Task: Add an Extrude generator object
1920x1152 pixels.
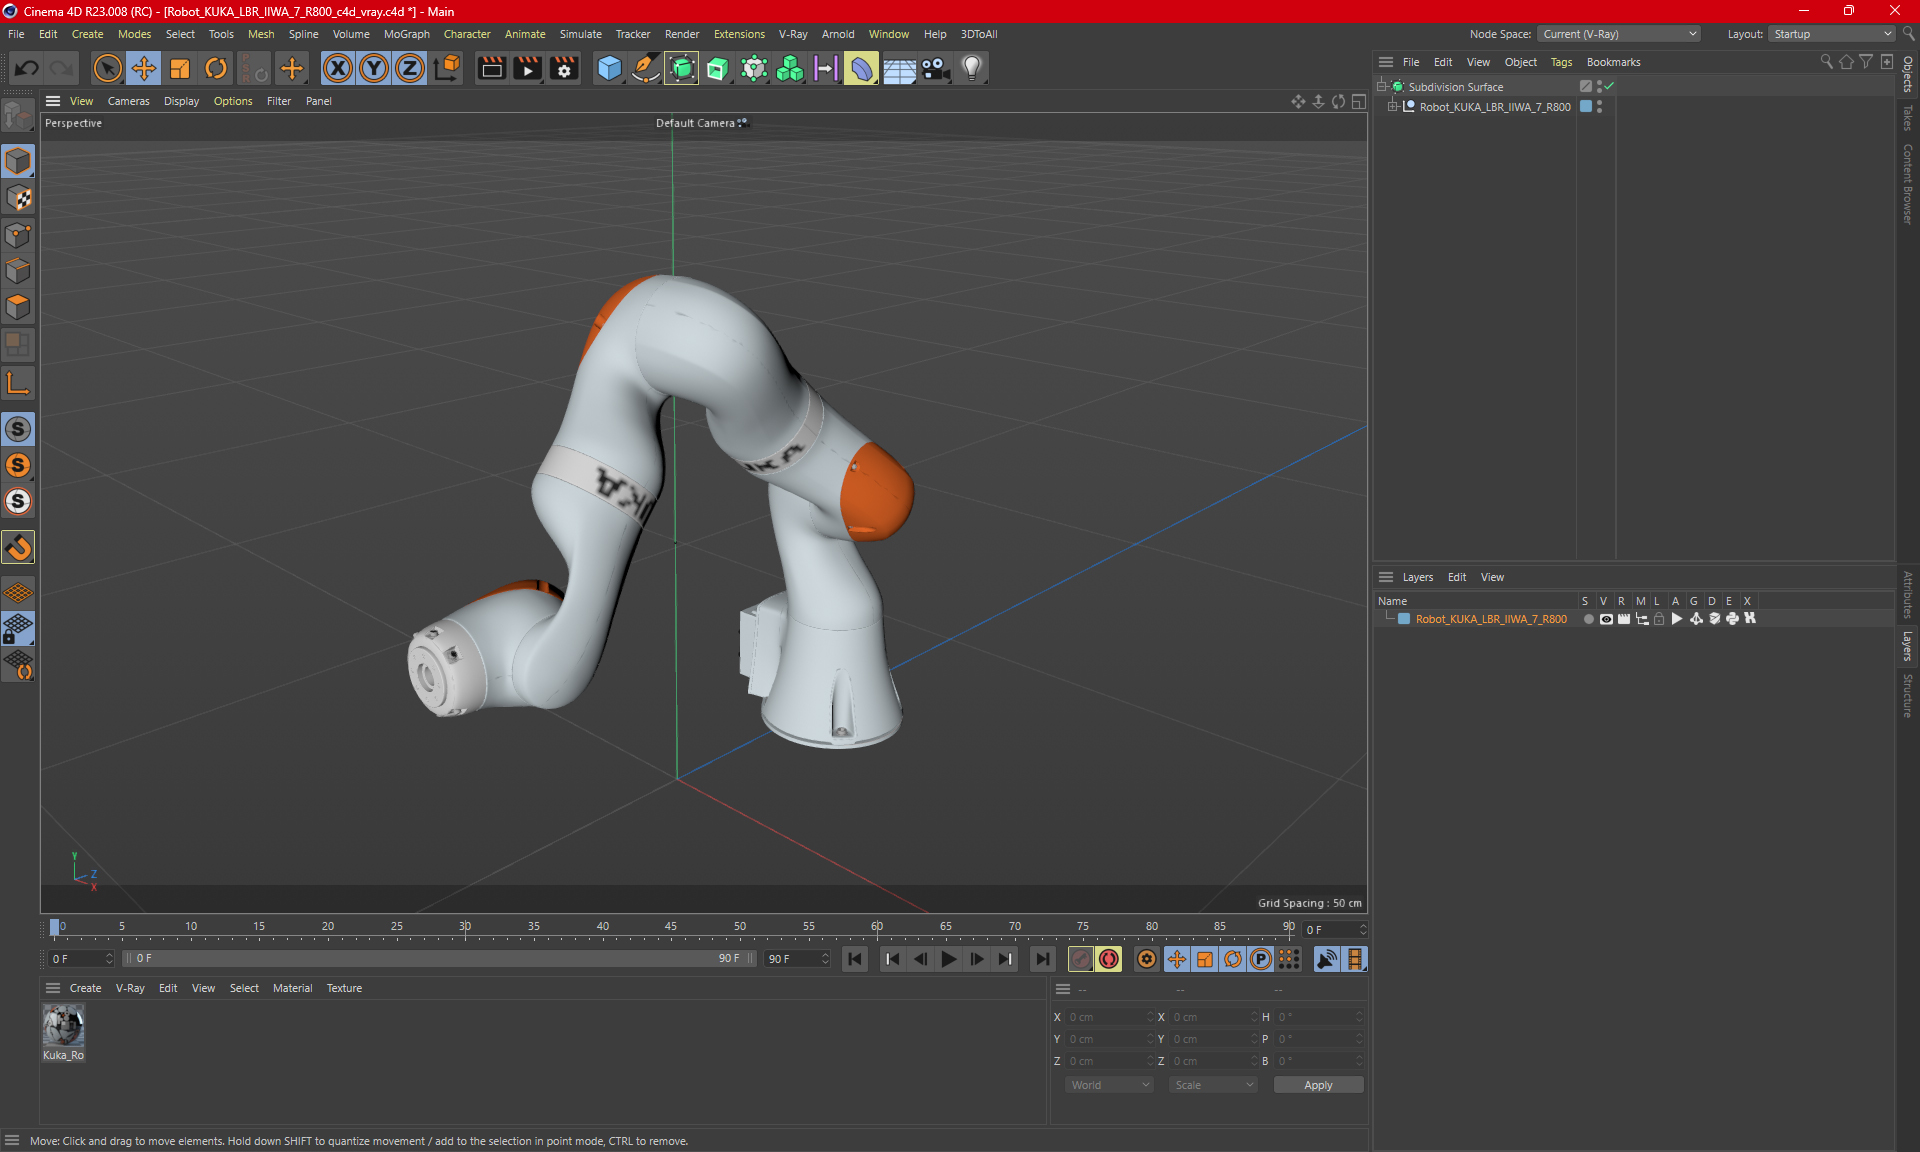Action: point(718,68)
